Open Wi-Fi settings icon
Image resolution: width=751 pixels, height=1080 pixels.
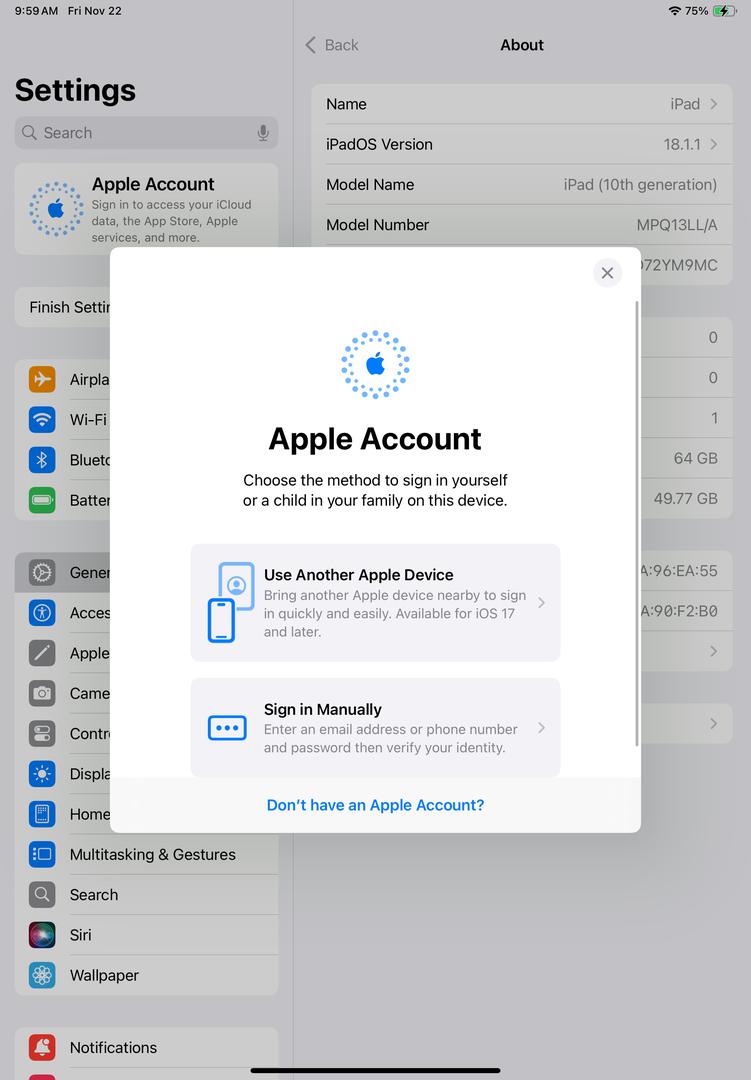coord(42,419)
